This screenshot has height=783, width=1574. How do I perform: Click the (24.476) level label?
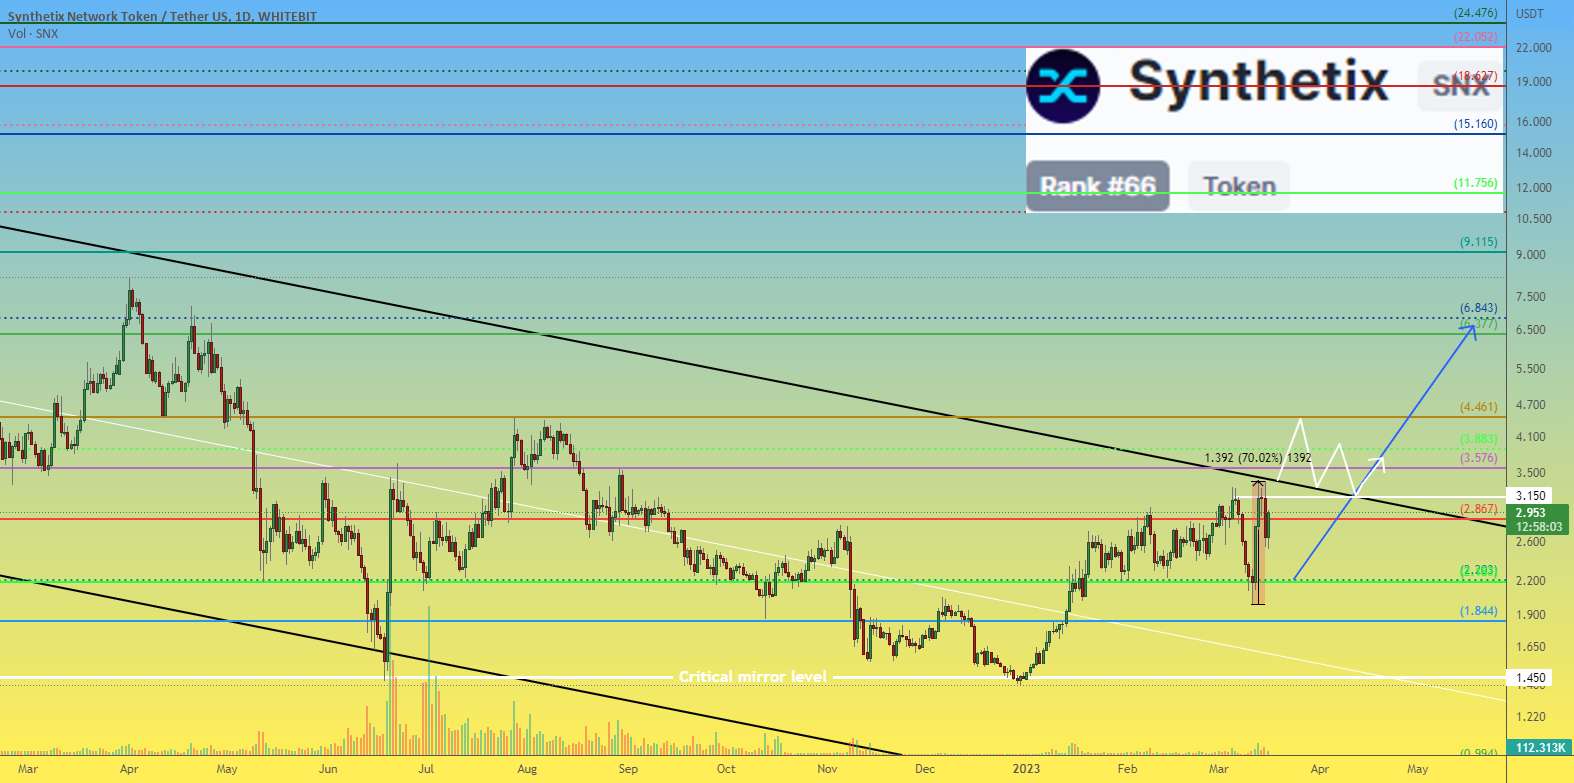[x=1476, y=13]
